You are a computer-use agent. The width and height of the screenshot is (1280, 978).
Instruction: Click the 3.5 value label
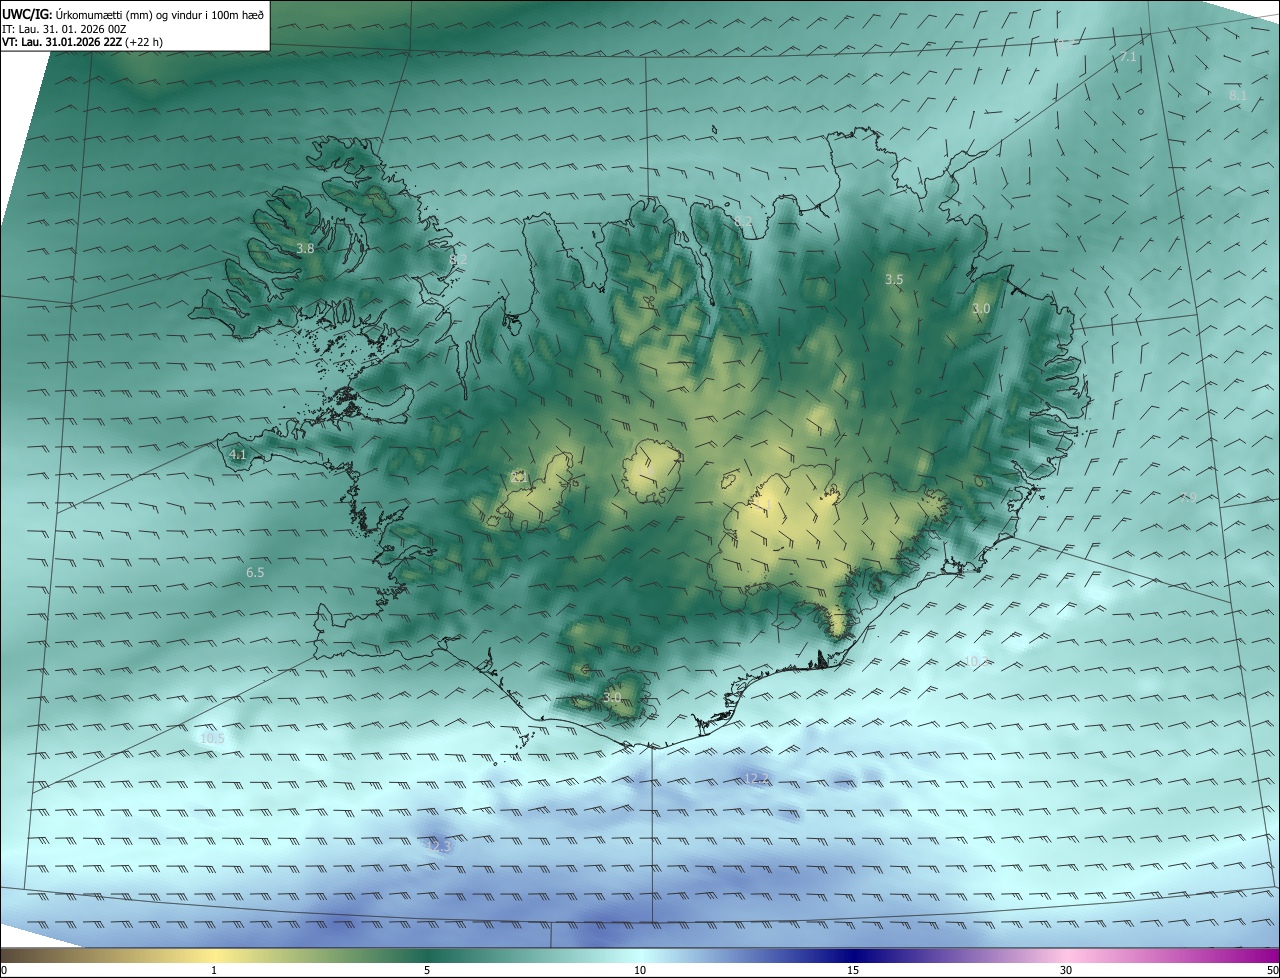894,280
